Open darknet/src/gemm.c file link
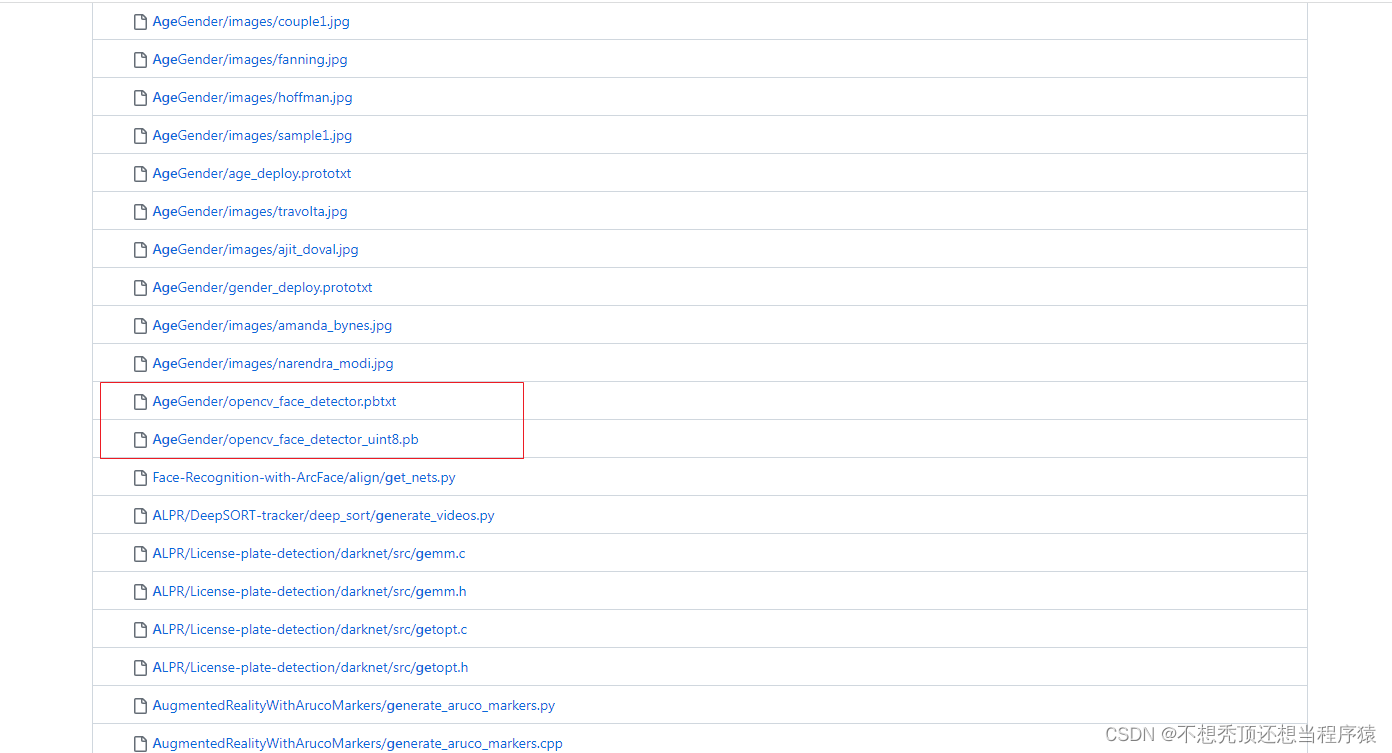 [x=309, y=553]
